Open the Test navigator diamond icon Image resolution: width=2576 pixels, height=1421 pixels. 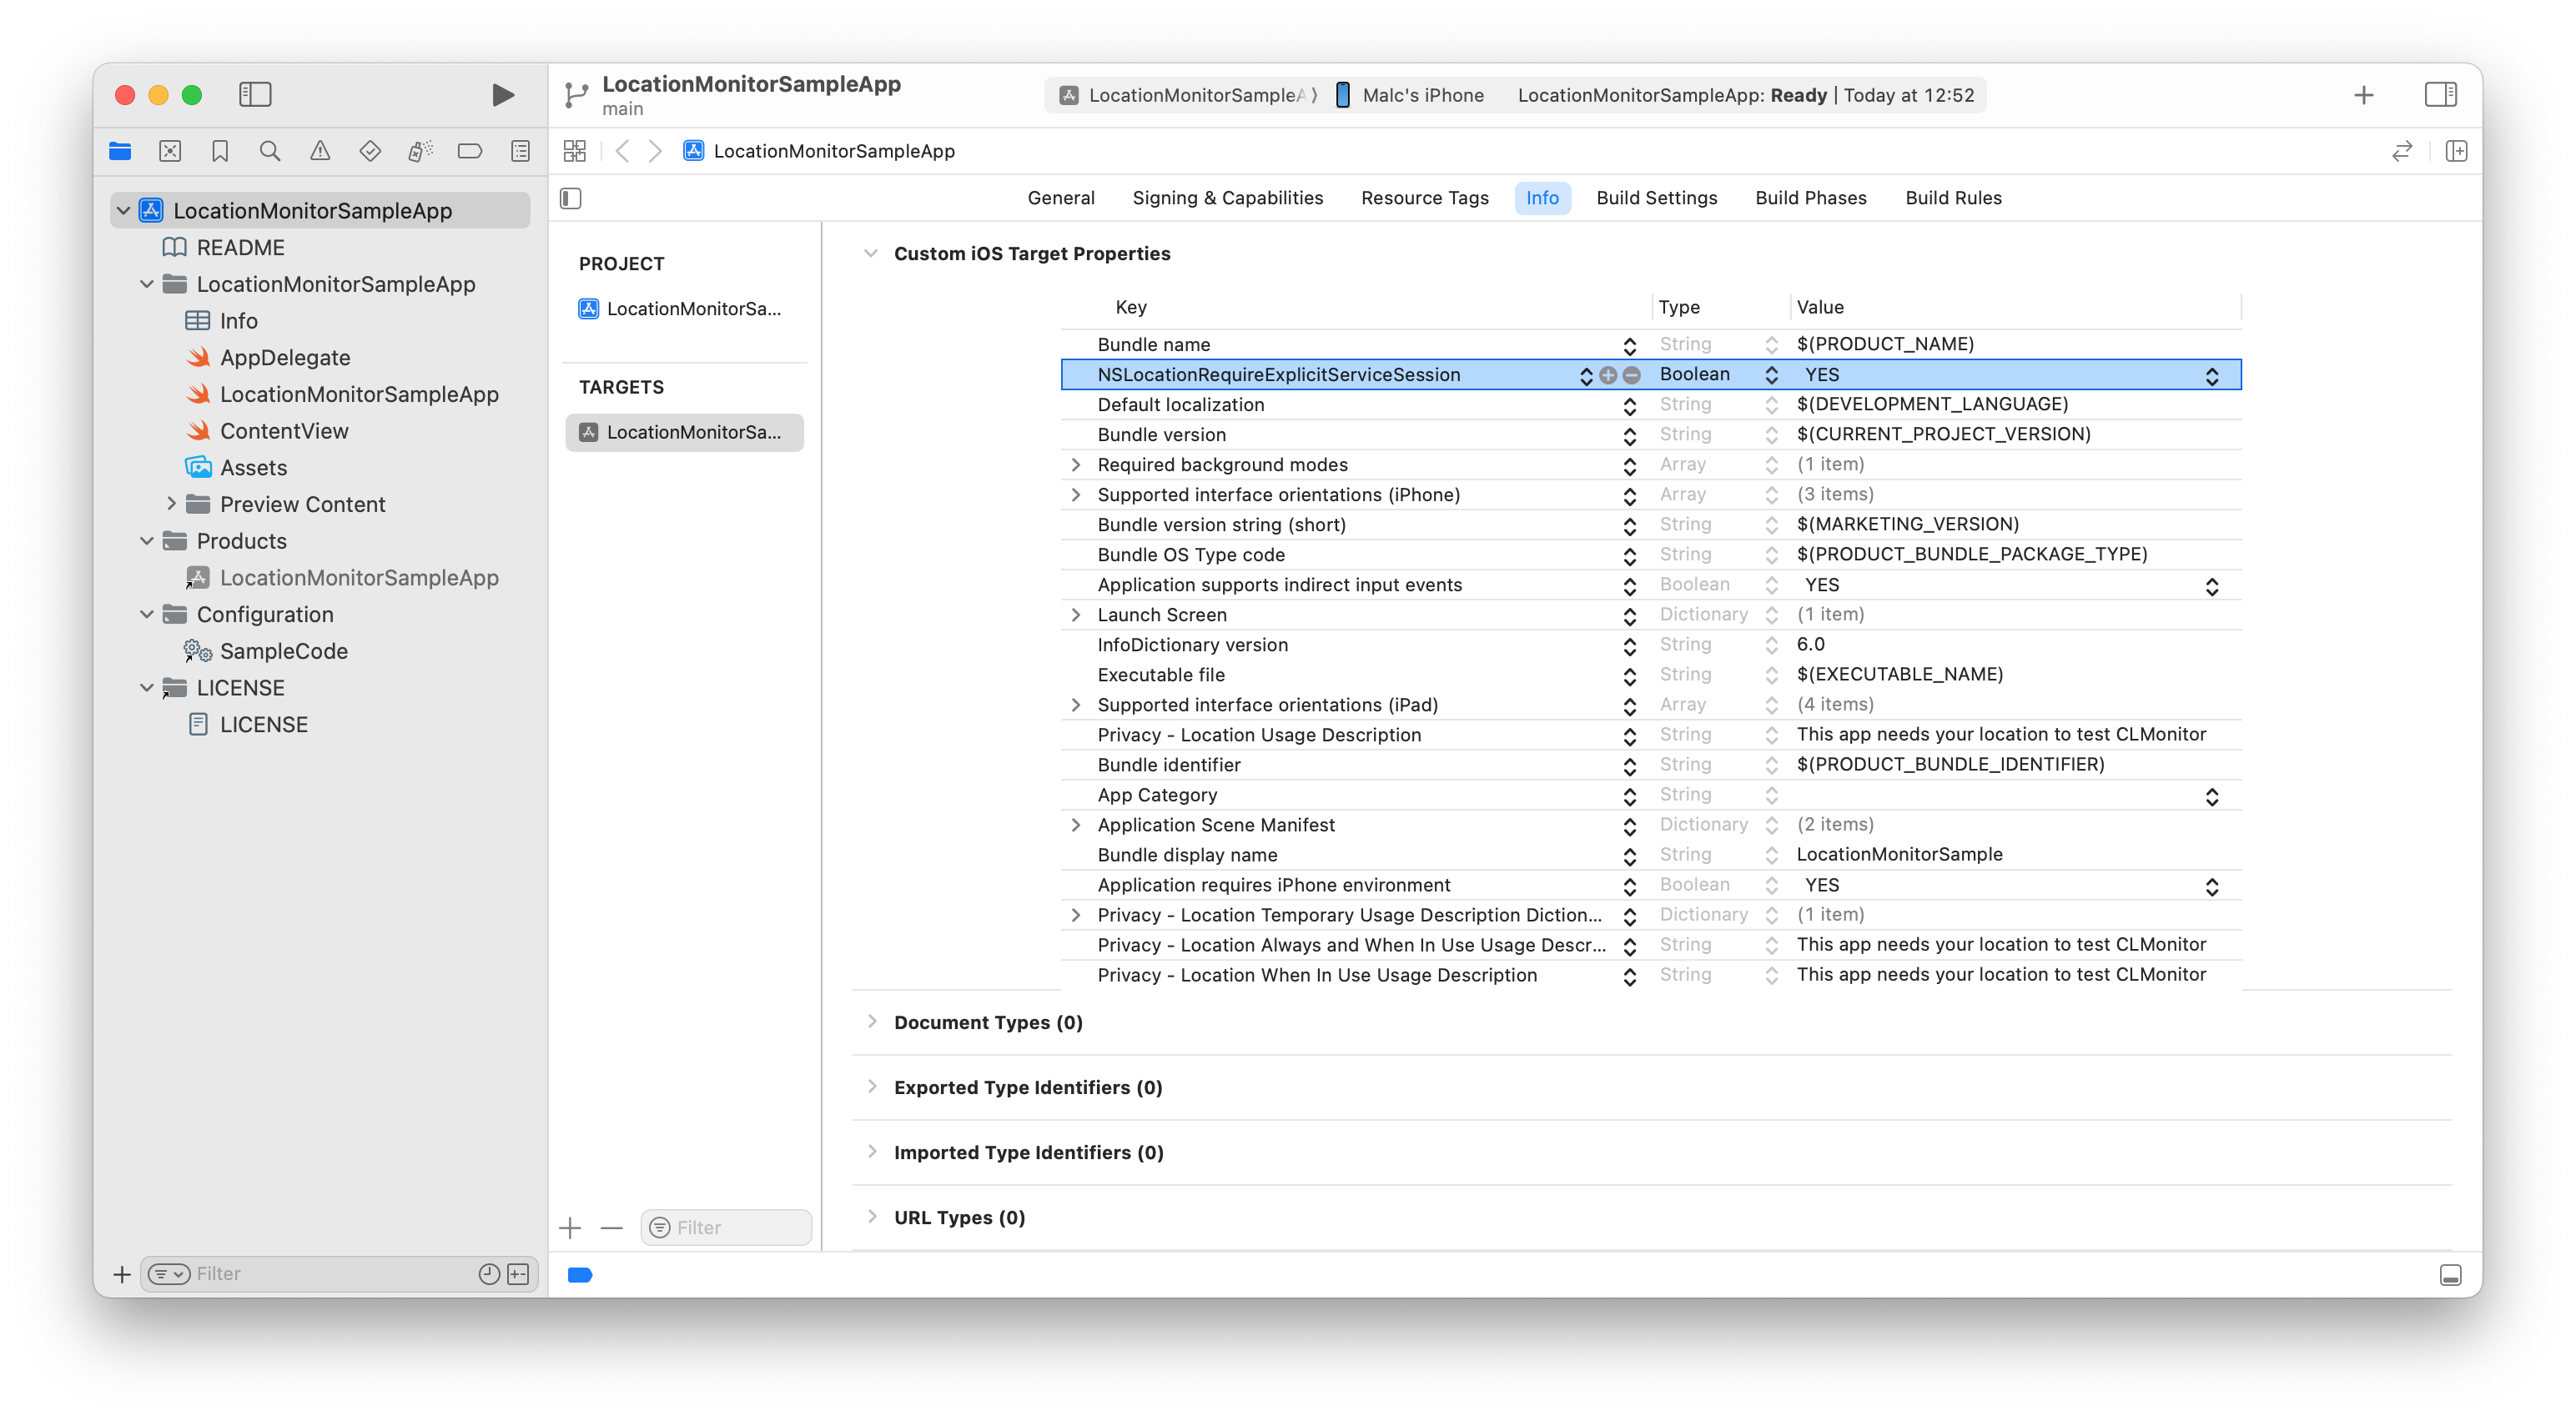tap(370, 151)
